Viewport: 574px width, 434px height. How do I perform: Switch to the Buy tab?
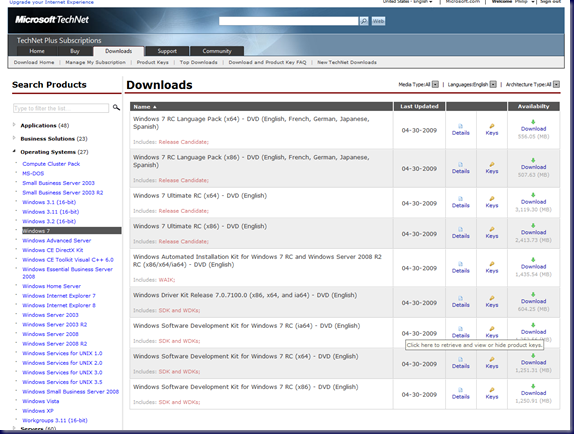tap(75, 51)
